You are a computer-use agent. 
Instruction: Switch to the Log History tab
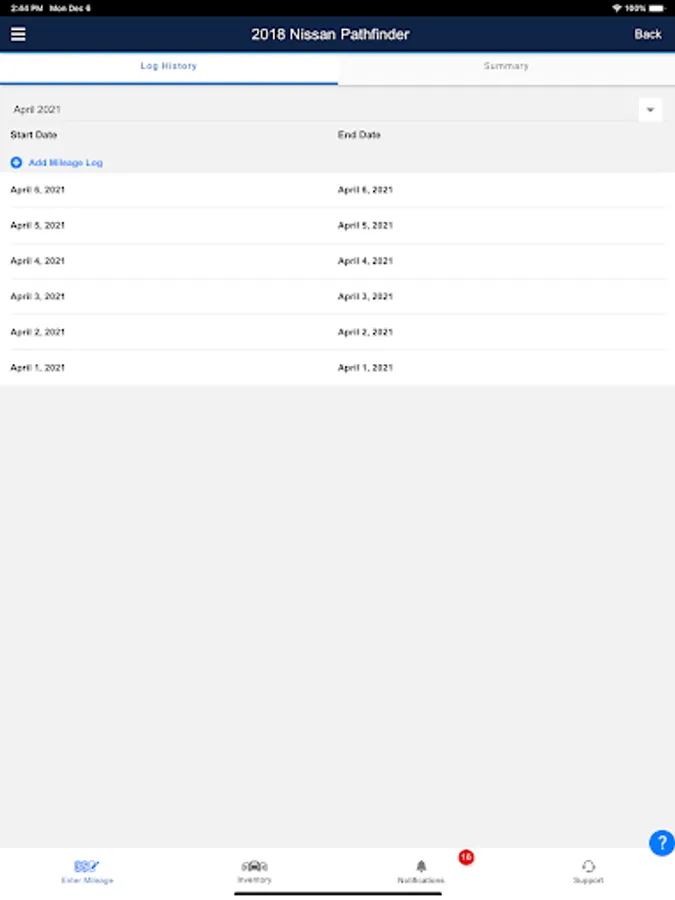pyautogui.click(x=169, y=67)
